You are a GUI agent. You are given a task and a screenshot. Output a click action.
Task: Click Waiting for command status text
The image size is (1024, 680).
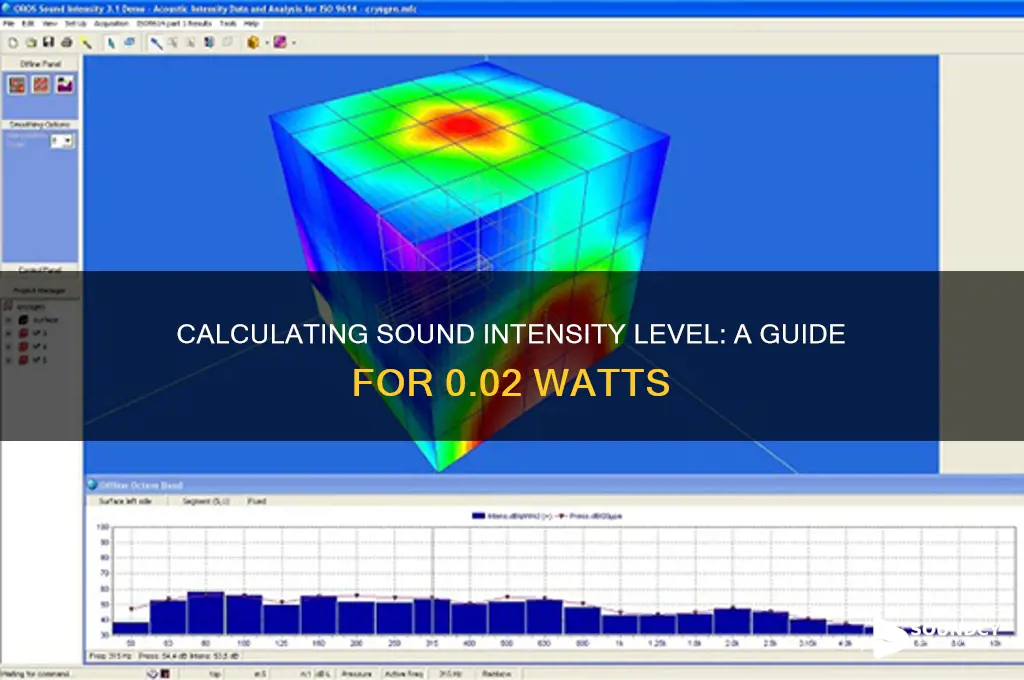click(36, 673)
